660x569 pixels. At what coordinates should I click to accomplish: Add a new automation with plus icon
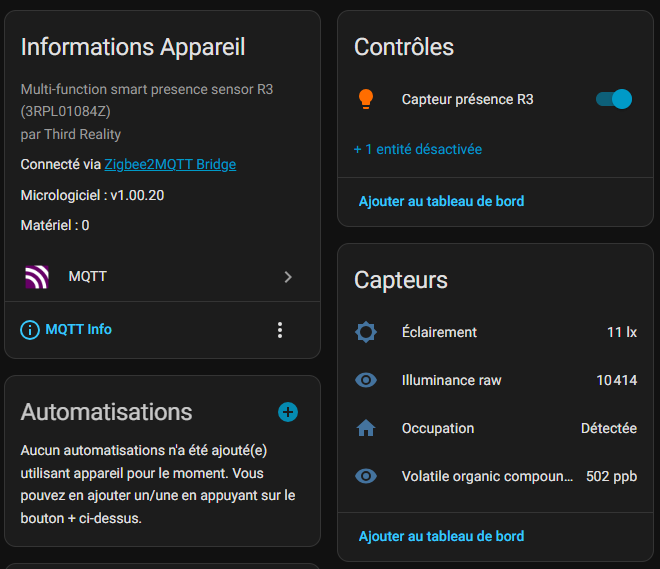point(288,412)
